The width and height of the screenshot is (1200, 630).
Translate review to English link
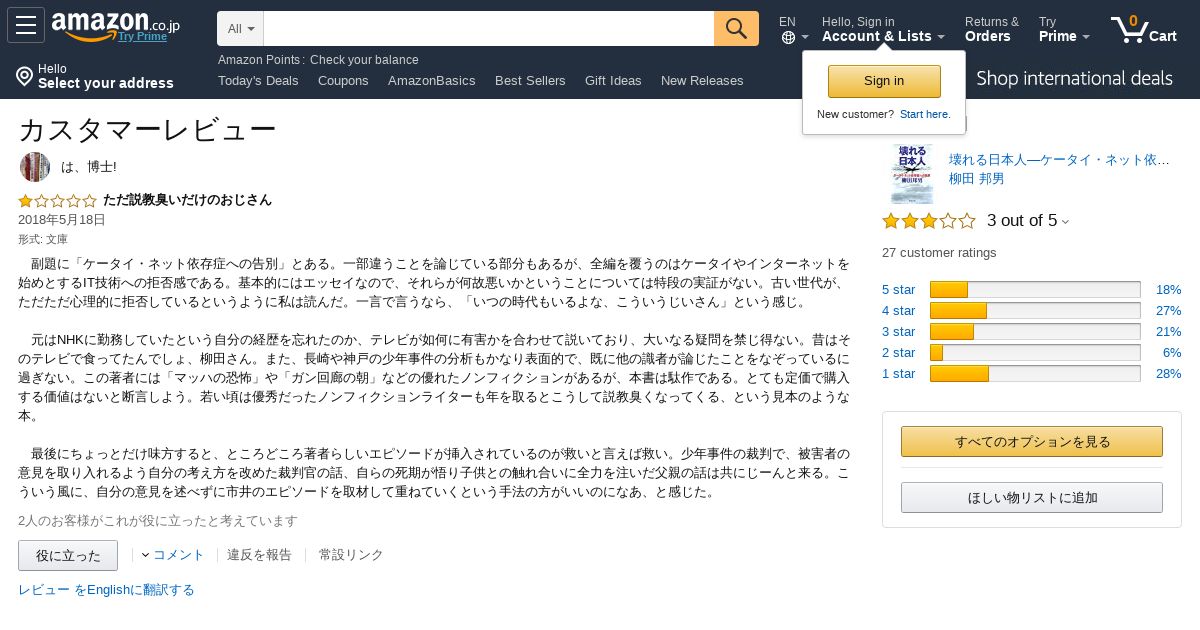click(106, 590)
